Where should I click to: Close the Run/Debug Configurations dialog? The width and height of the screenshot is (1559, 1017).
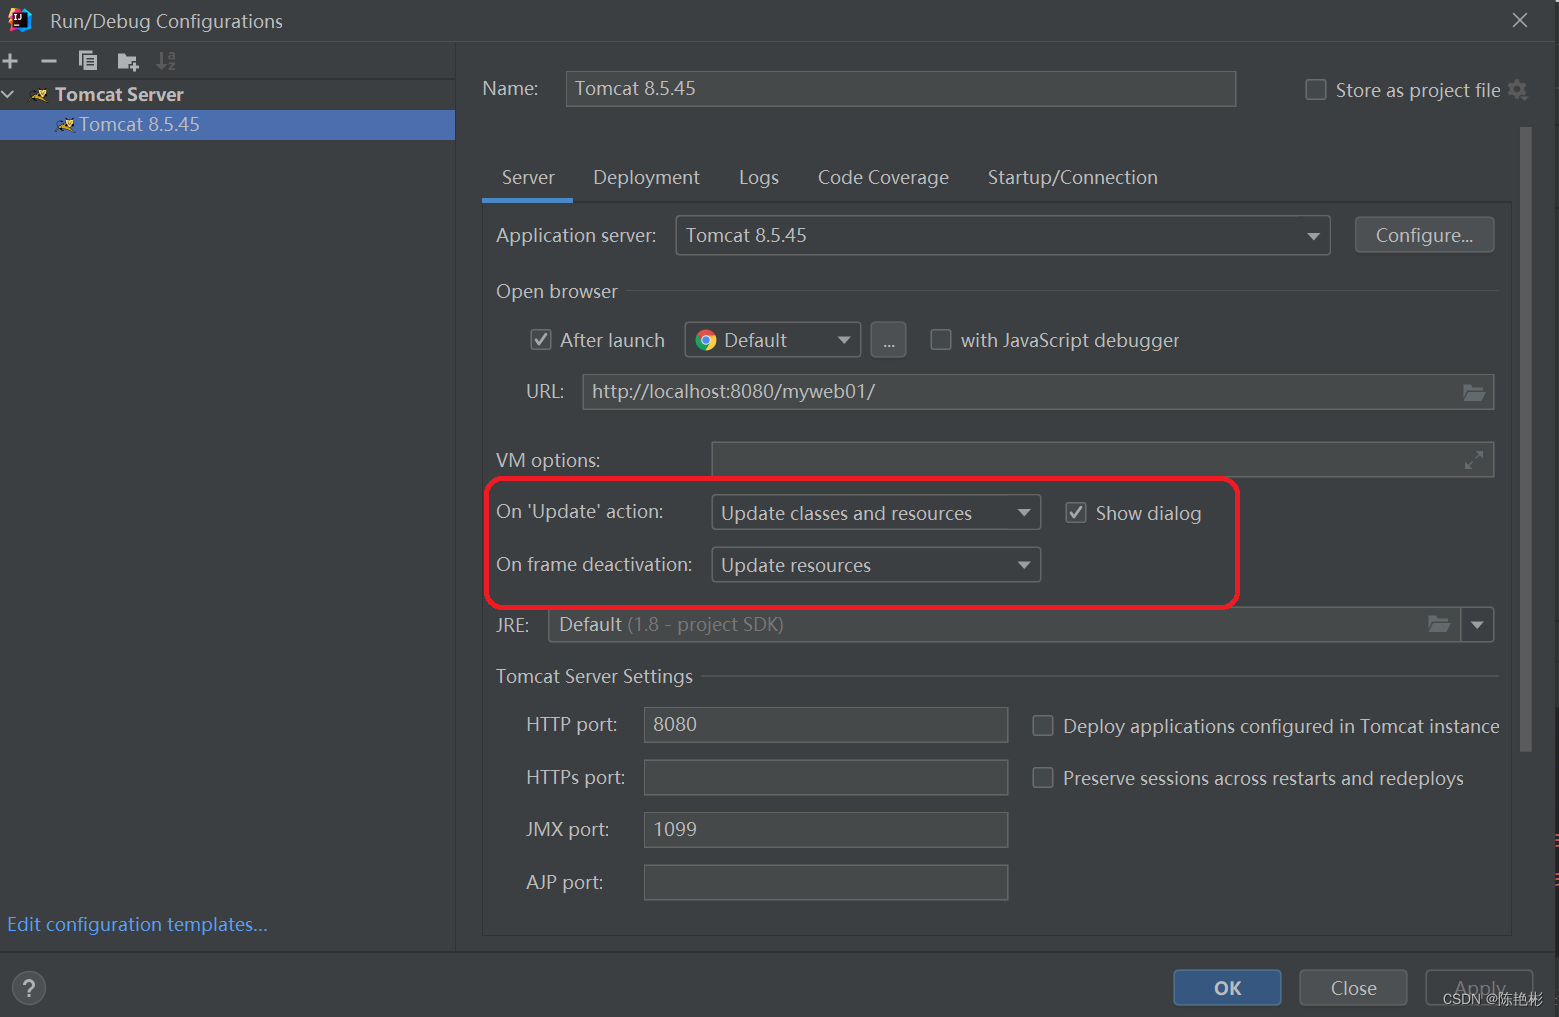(1520, 20)
